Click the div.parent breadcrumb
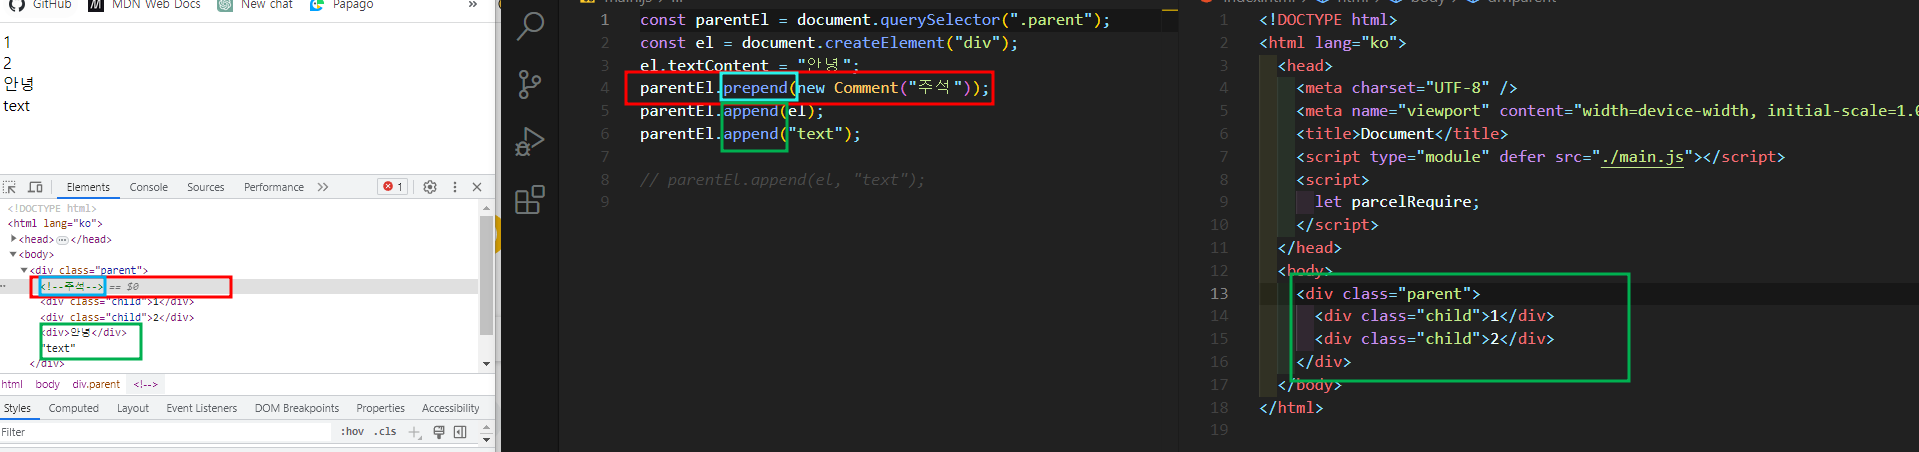Screen dimensions: 1919x452 96,384
